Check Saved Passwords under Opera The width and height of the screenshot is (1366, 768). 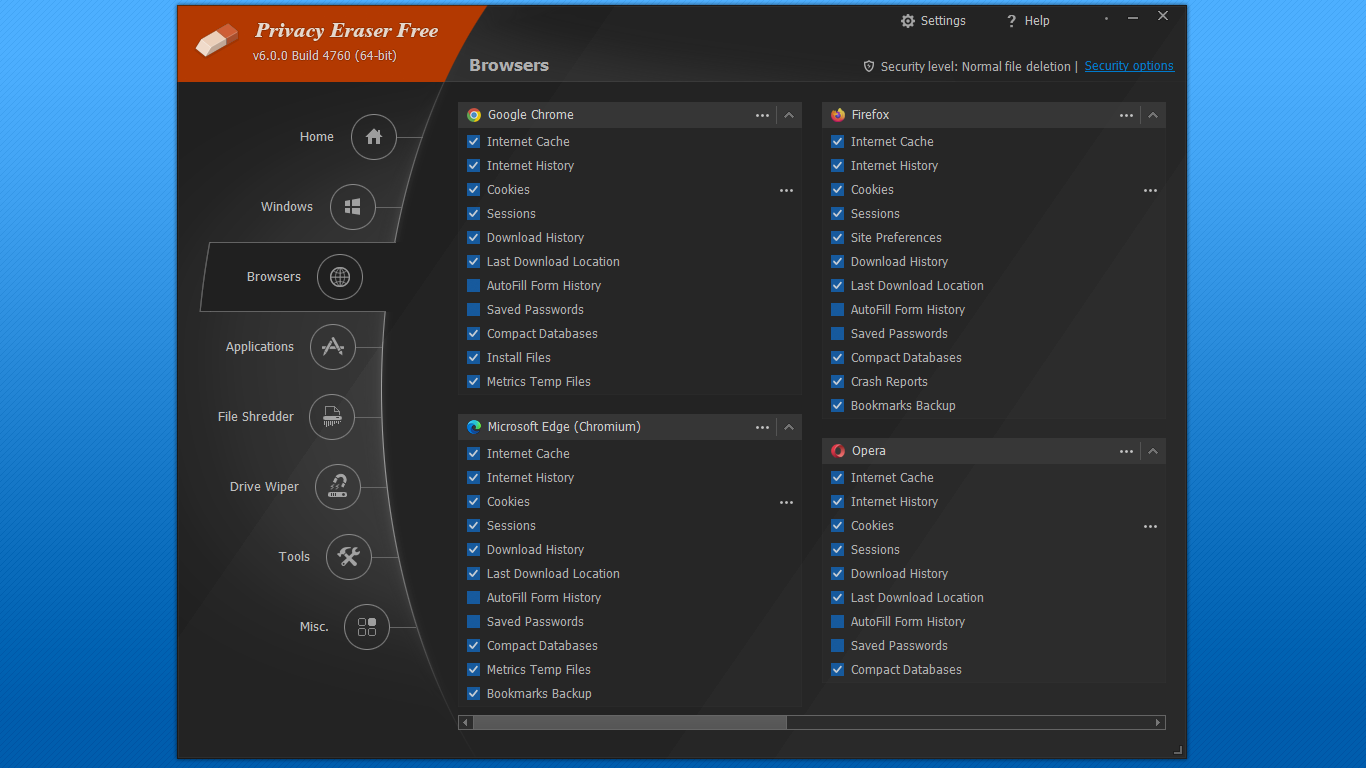pyautogui.click(x=837, y=645)
